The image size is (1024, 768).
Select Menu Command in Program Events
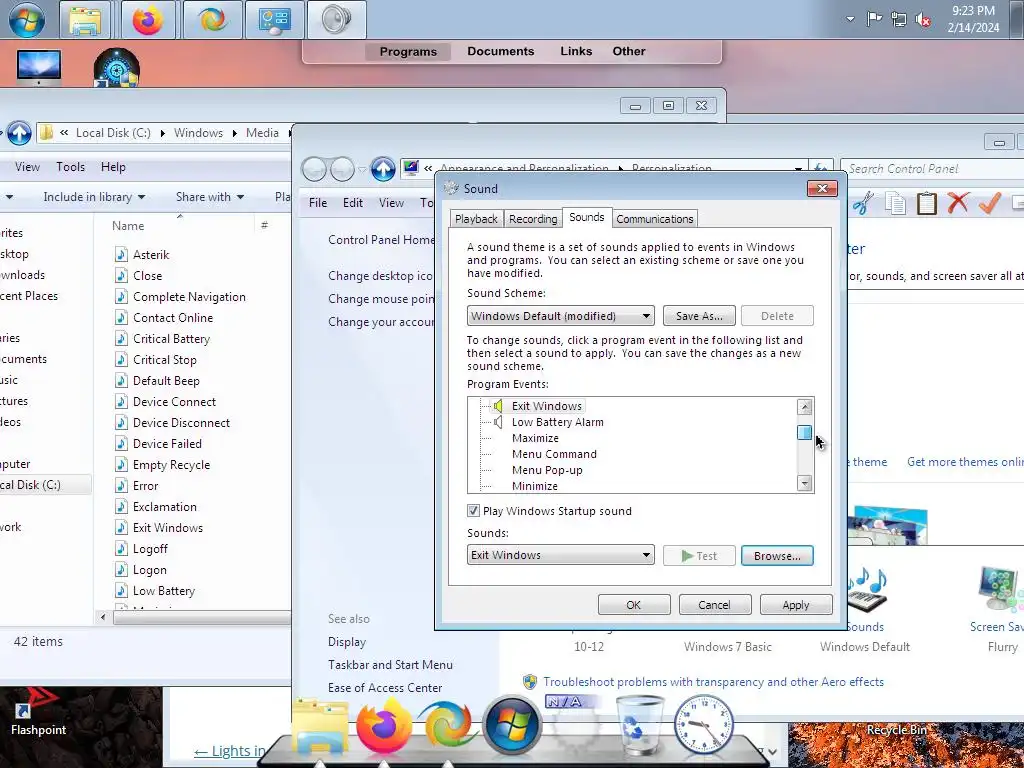(x=554, y=455)
